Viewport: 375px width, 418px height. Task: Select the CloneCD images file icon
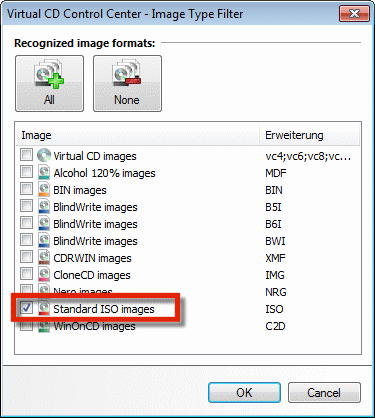[x=44, y=274]
